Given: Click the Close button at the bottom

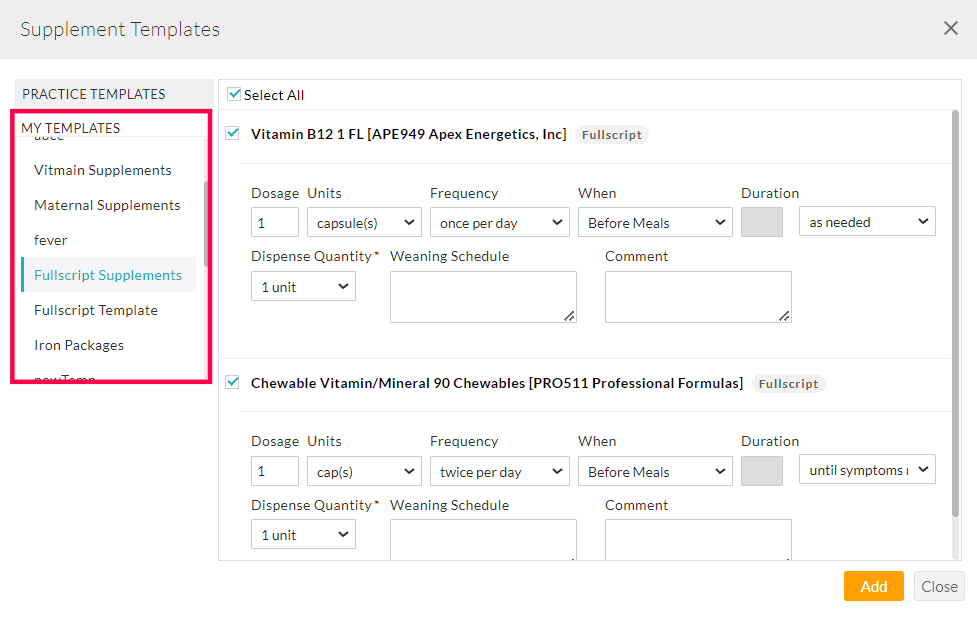Looking at the screenshot, I should (x=938, y=586).
